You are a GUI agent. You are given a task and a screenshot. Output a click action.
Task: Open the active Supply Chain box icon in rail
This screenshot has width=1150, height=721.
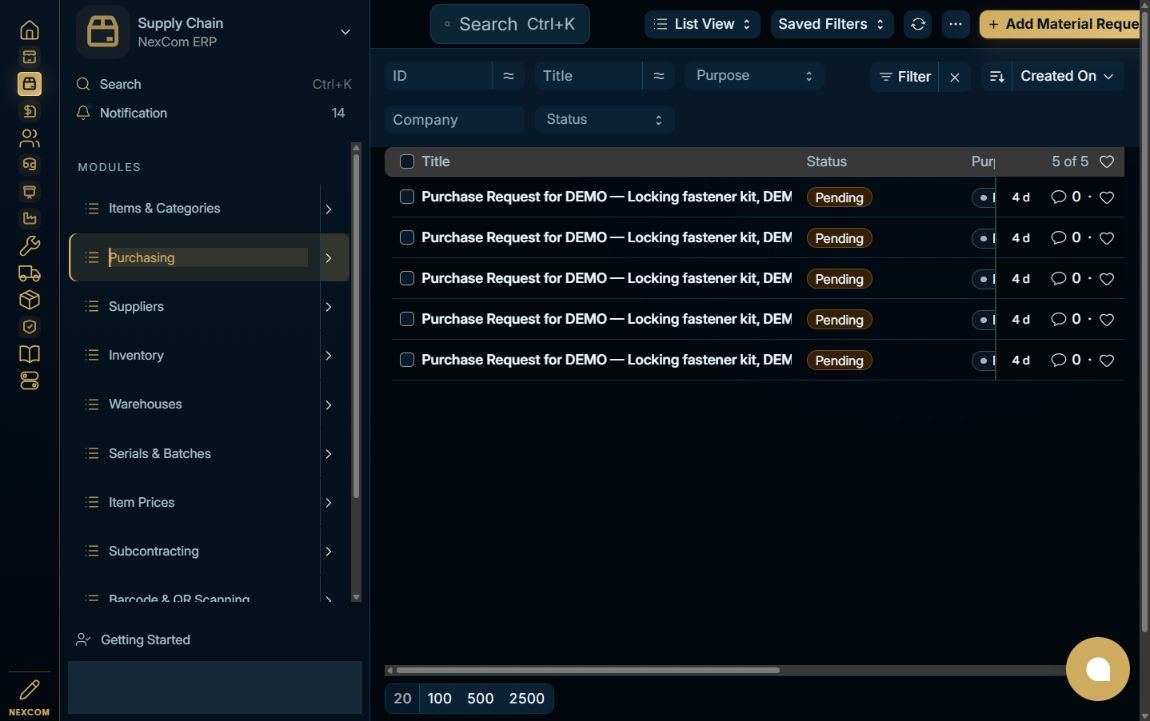click(29, 84)
